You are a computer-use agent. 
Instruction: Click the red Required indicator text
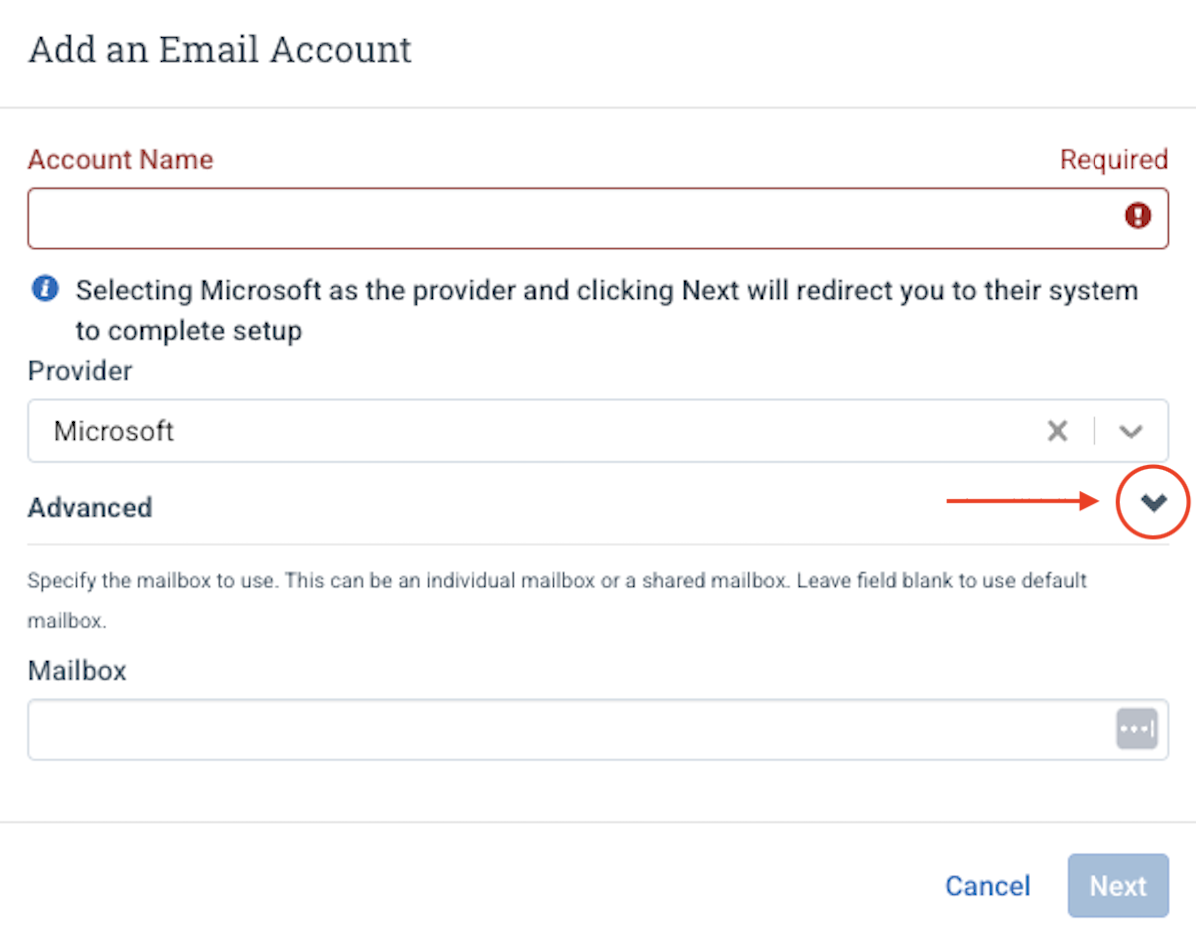1114,159
